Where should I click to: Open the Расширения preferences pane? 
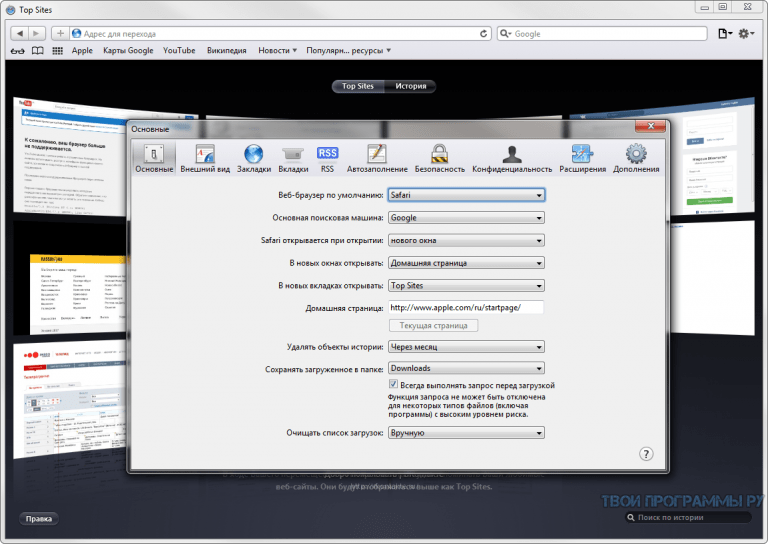click(582, 158)
